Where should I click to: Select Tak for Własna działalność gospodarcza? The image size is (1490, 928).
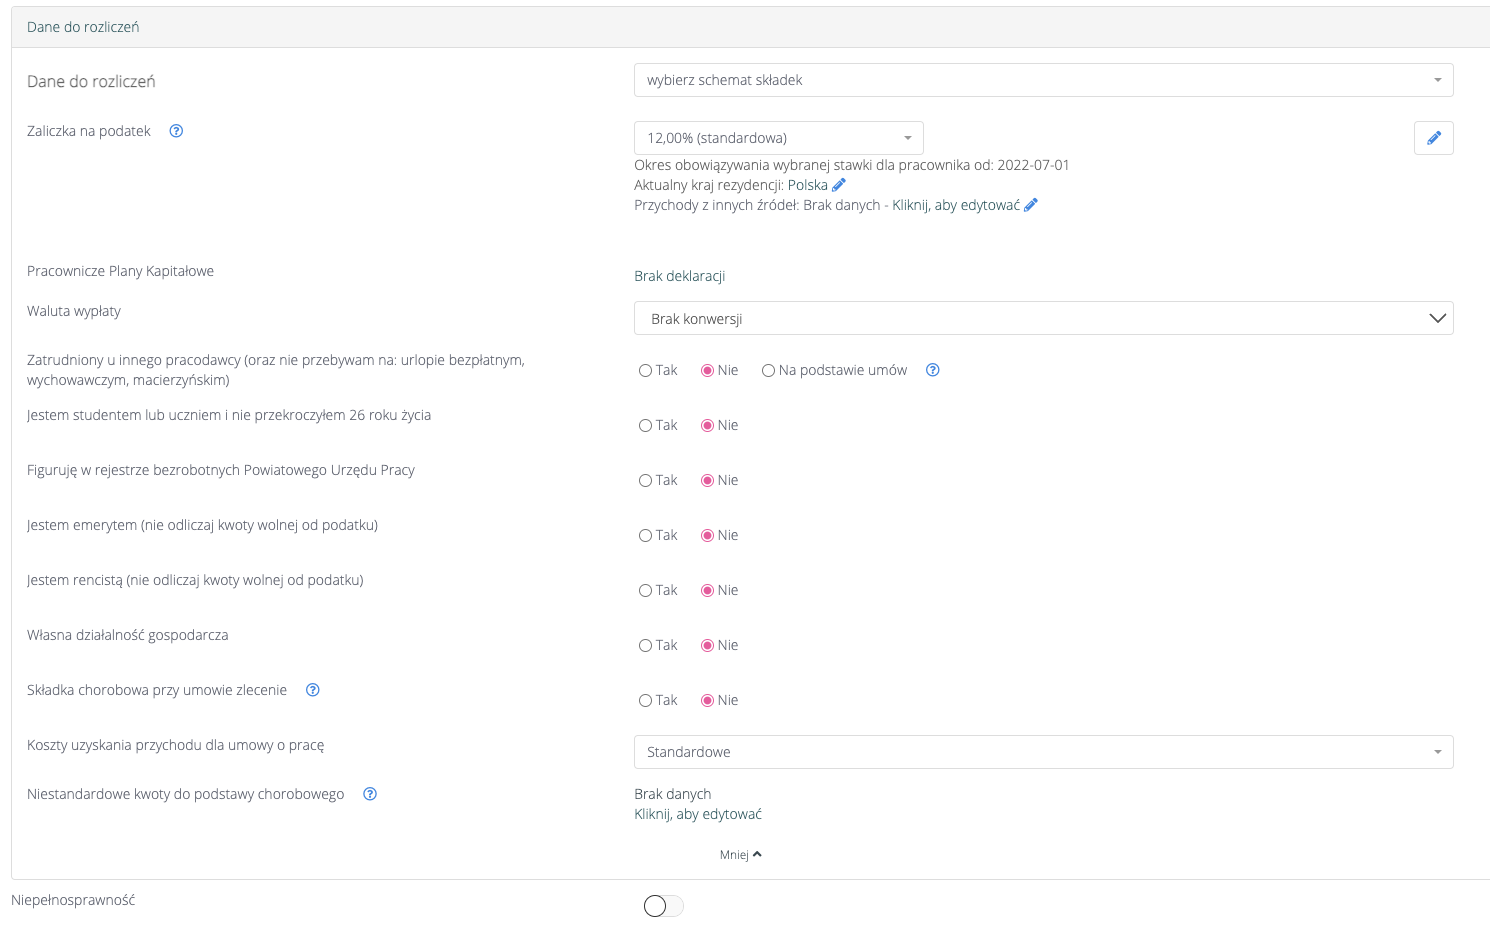coord(646,646)
